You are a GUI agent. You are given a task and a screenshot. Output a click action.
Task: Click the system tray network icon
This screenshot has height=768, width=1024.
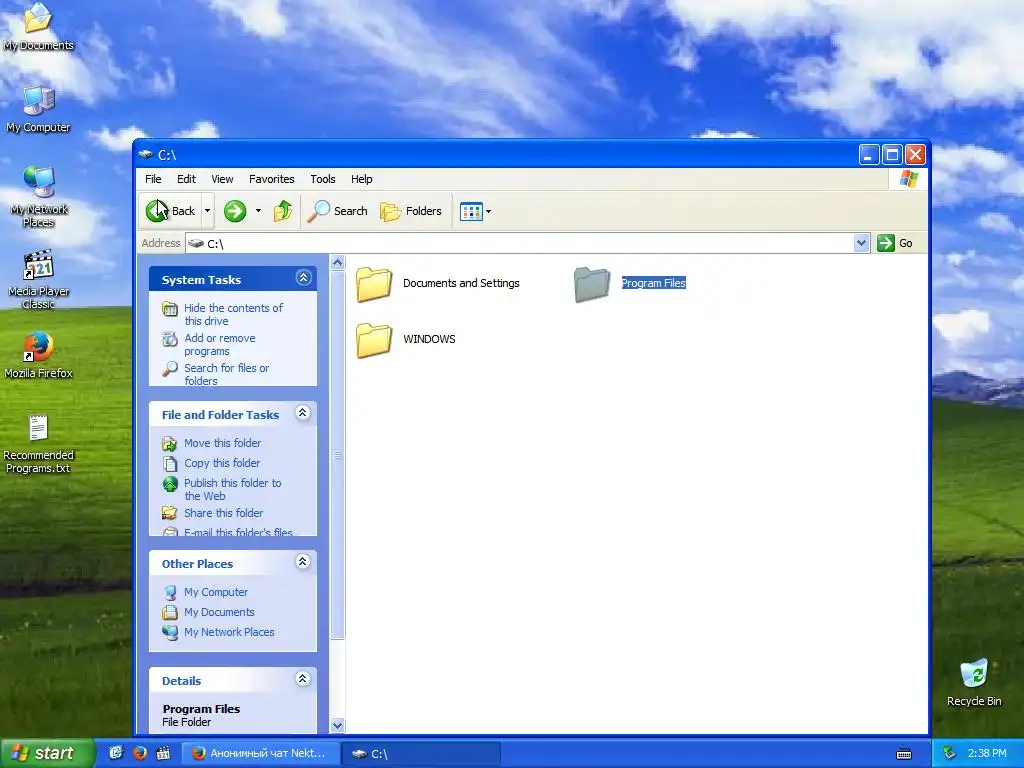click(950, 753)
